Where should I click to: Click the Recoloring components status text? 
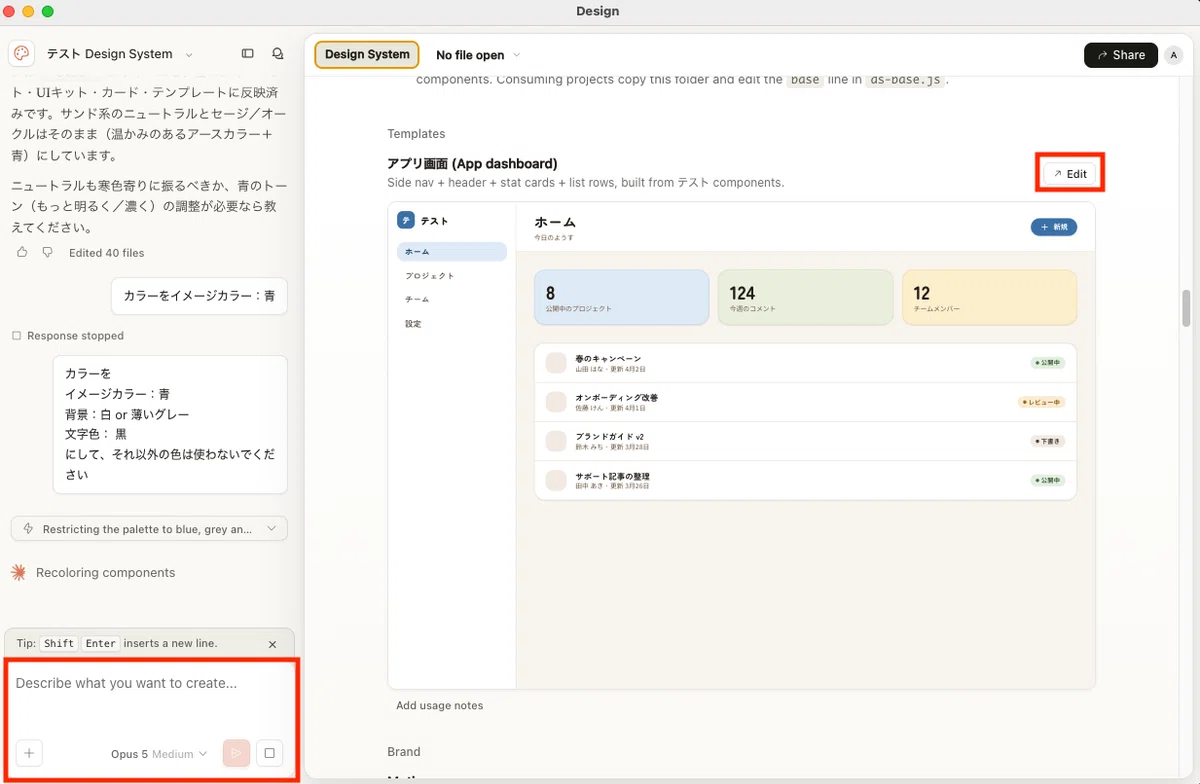pos(105,573)
